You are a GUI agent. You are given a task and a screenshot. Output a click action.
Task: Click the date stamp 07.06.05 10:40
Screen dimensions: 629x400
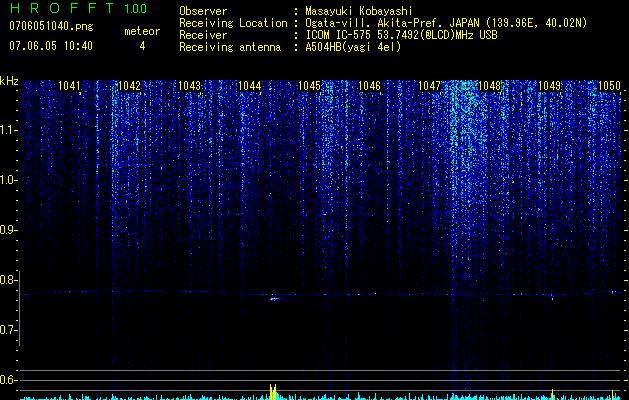pyautogui.click(x=51, y=46)
